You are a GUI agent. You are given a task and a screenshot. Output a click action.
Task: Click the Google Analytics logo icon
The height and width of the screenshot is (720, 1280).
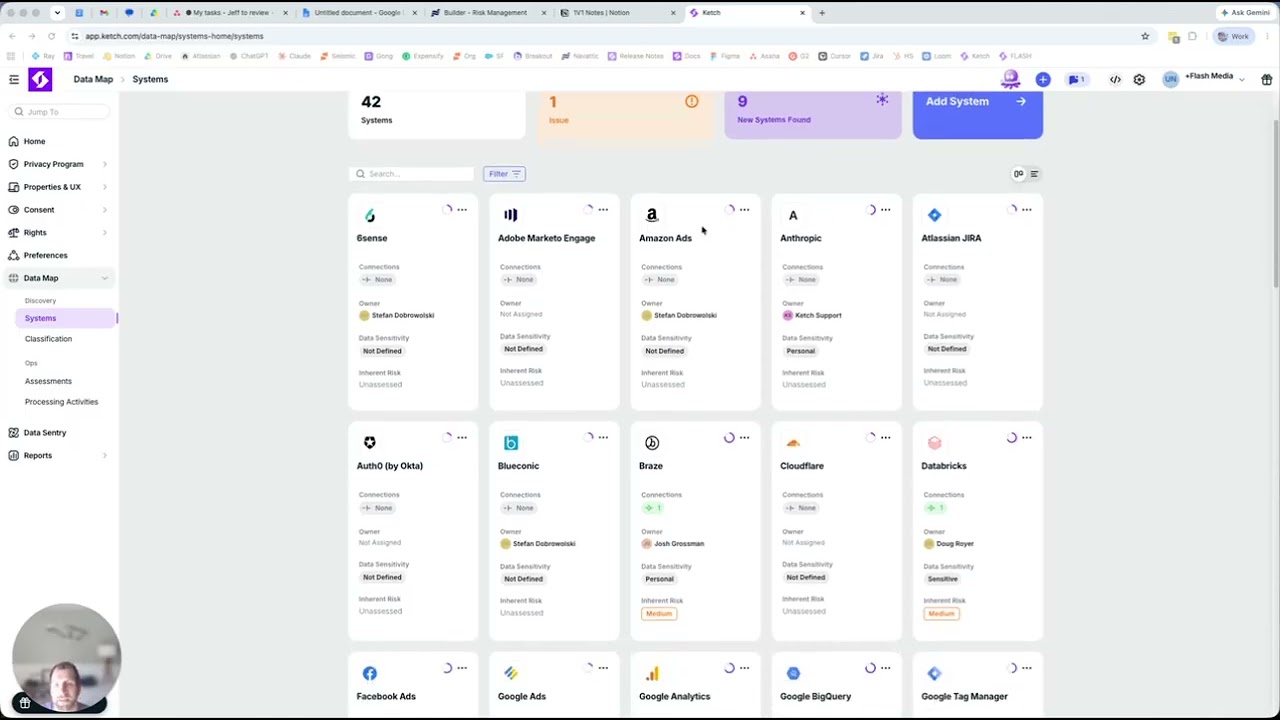[652, 673]
